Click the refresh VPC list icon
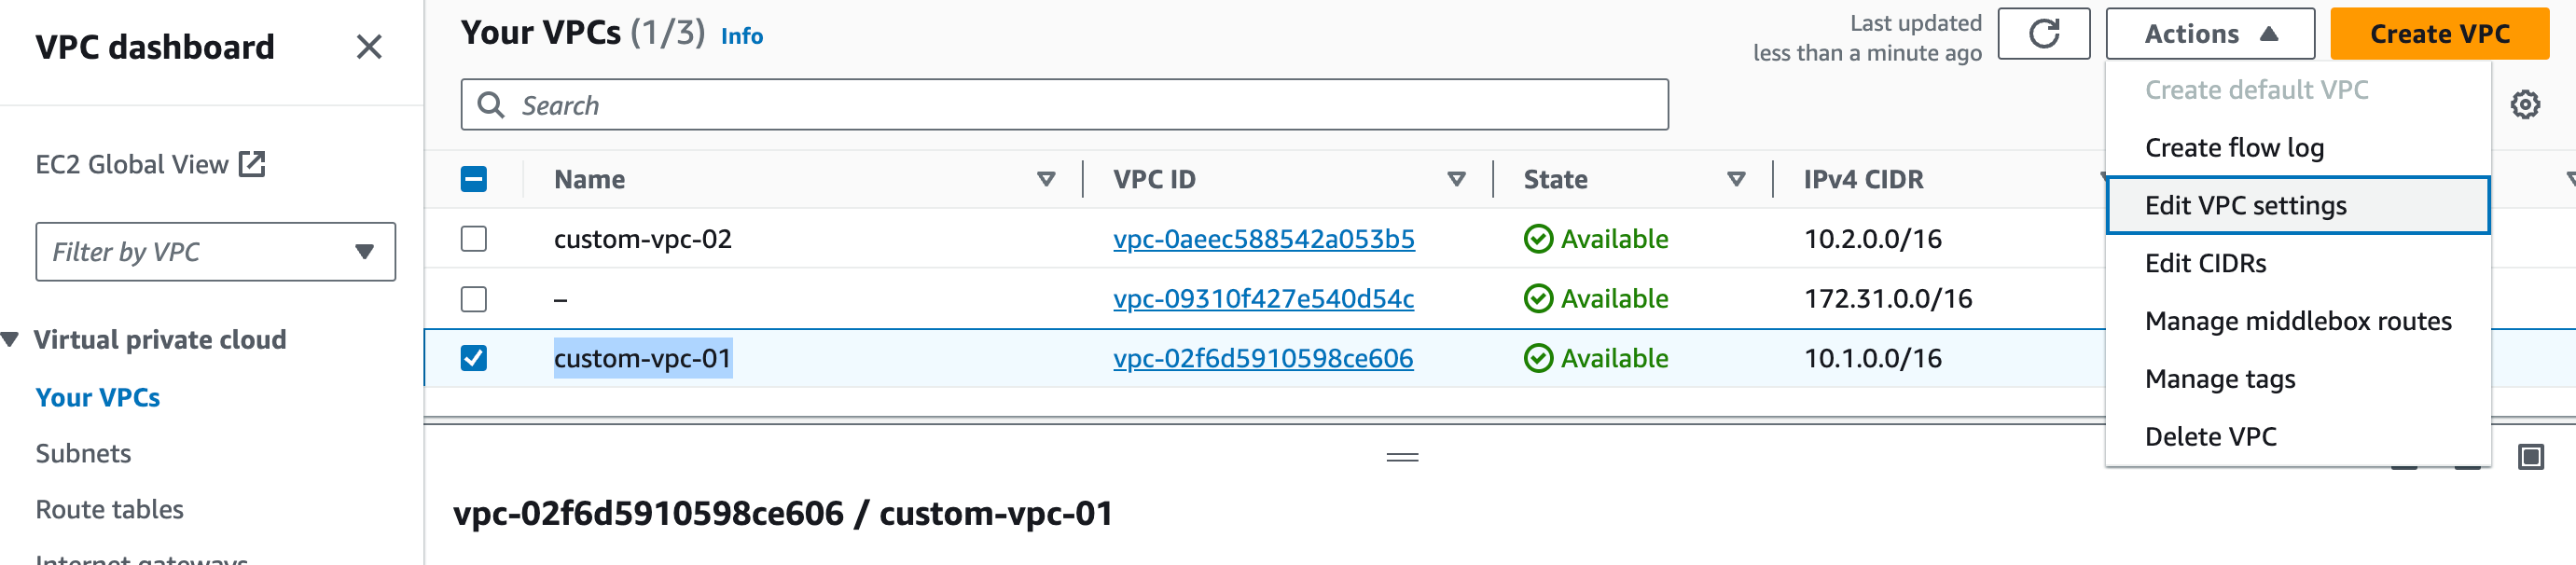Screen dimensions: 2576x565 [2043, 34]
